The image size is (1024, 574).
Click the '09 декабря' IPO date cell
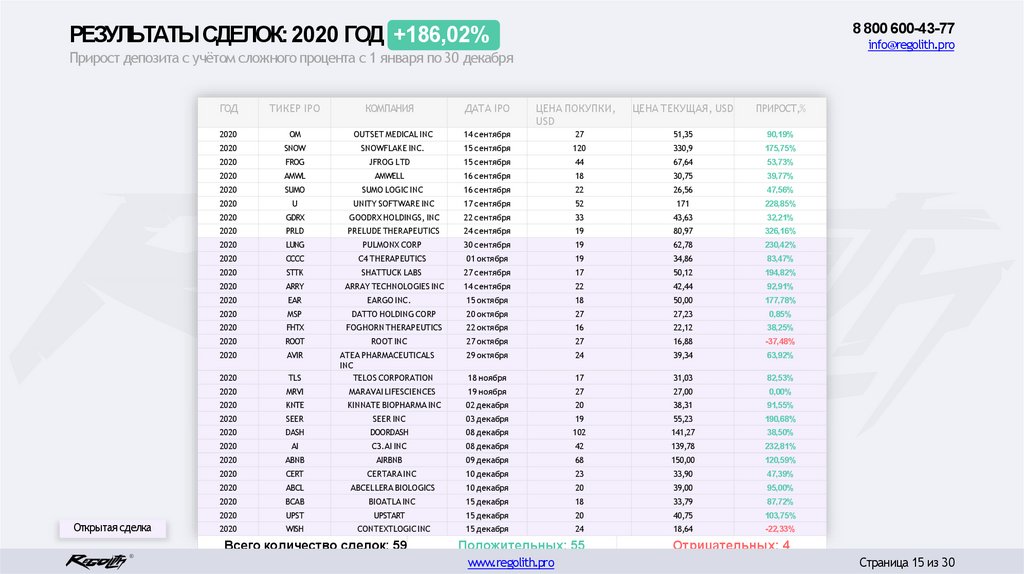coord(487,460)
